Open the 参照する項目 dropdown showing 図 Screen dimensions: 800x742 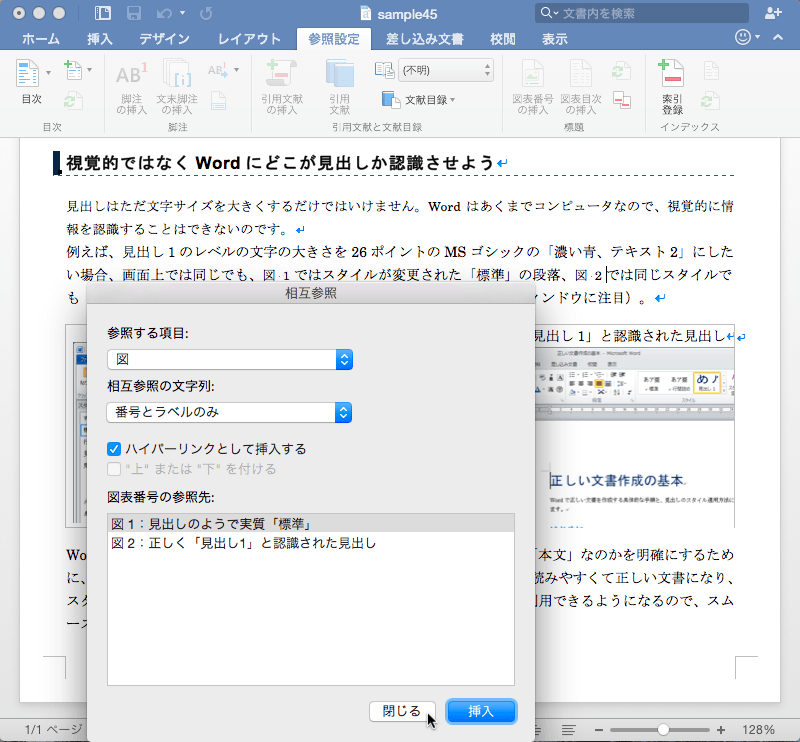coord(230,360)
